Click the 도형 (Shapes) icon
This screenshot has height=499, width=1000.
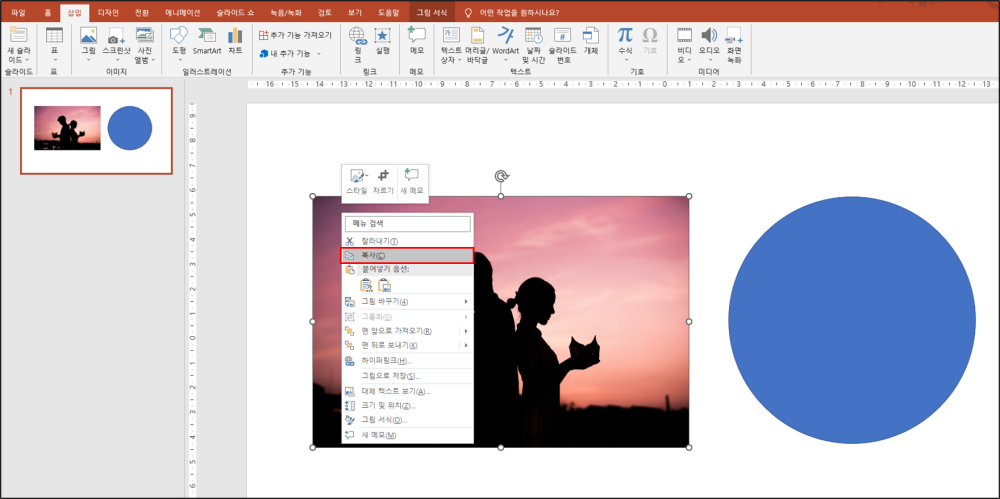coord(179,36)
